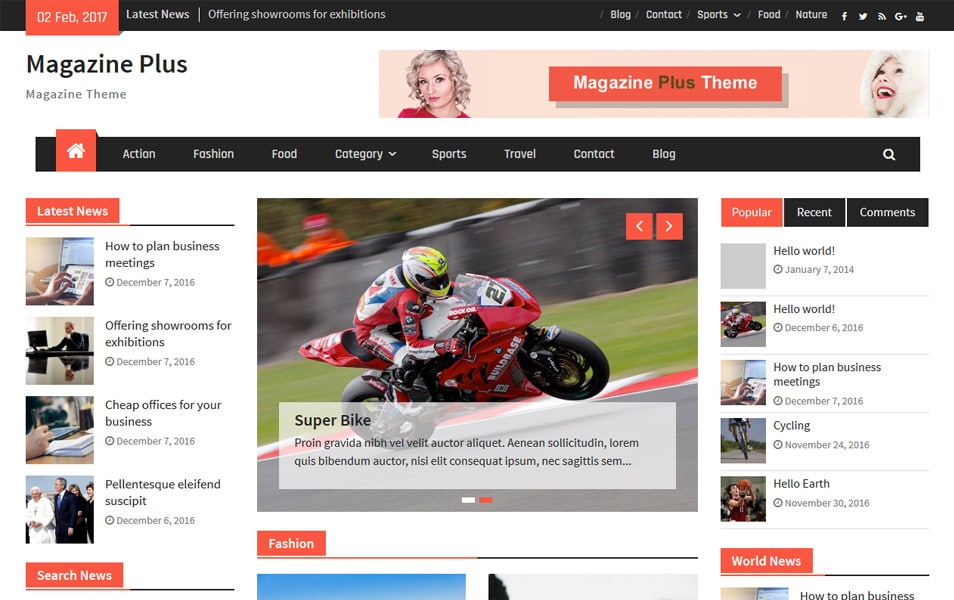Image resolution: width=954 pixels, height=600 pixels.
Task: Click the 02 Feb, 2017 date badge
Action: click(72, 16)
